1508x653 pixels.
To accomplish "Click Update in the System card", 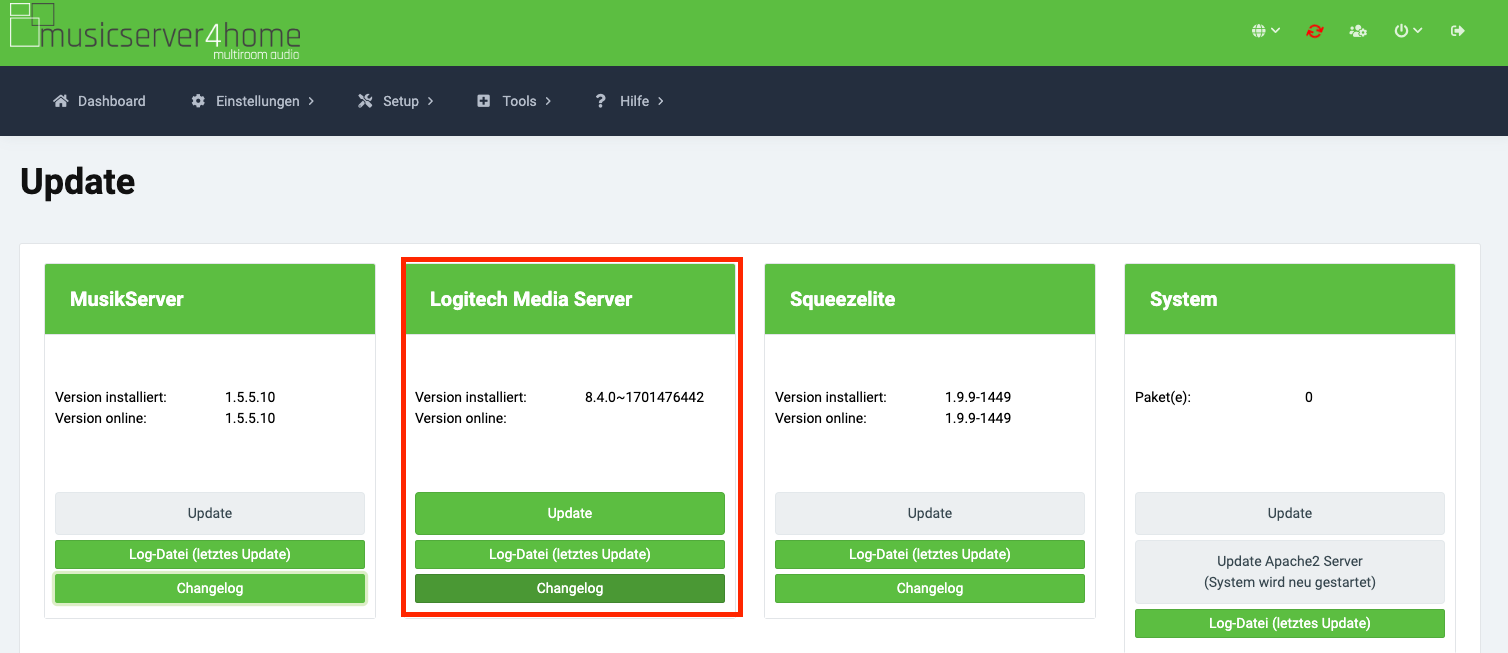I will point(1290,513).
